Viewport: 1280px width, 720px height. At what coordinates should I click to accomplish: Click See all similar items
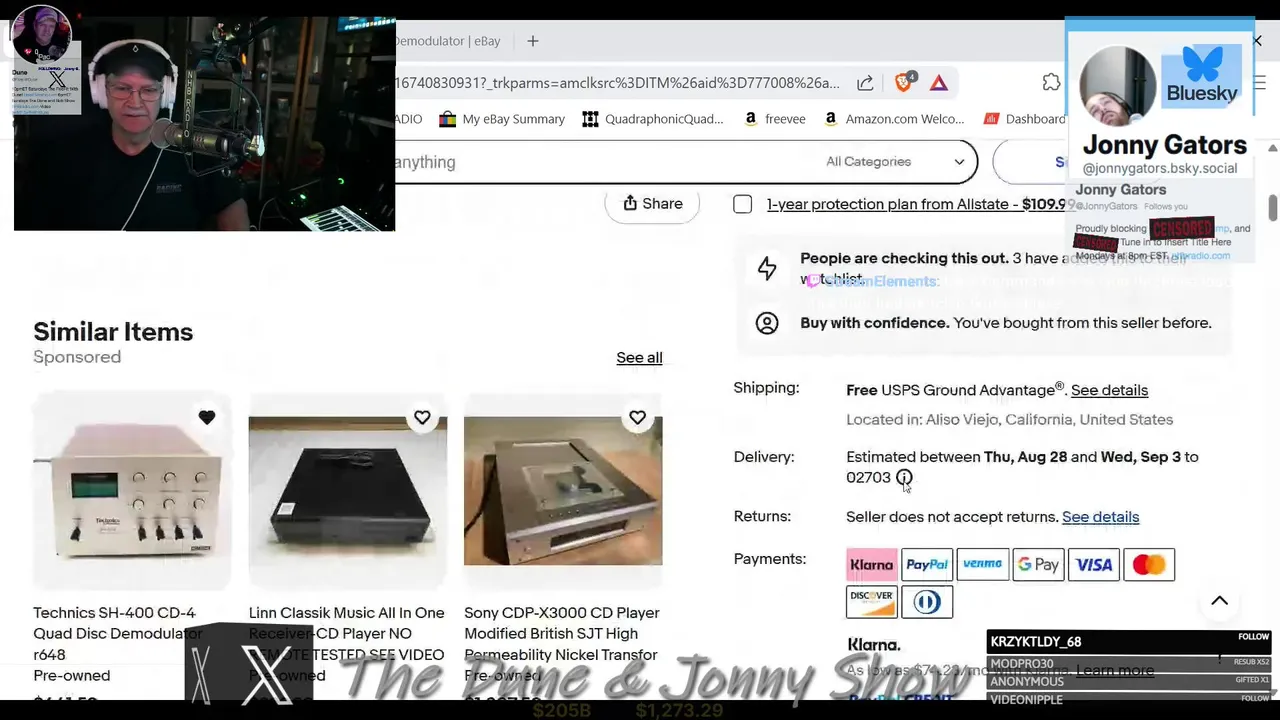point(639,358)
